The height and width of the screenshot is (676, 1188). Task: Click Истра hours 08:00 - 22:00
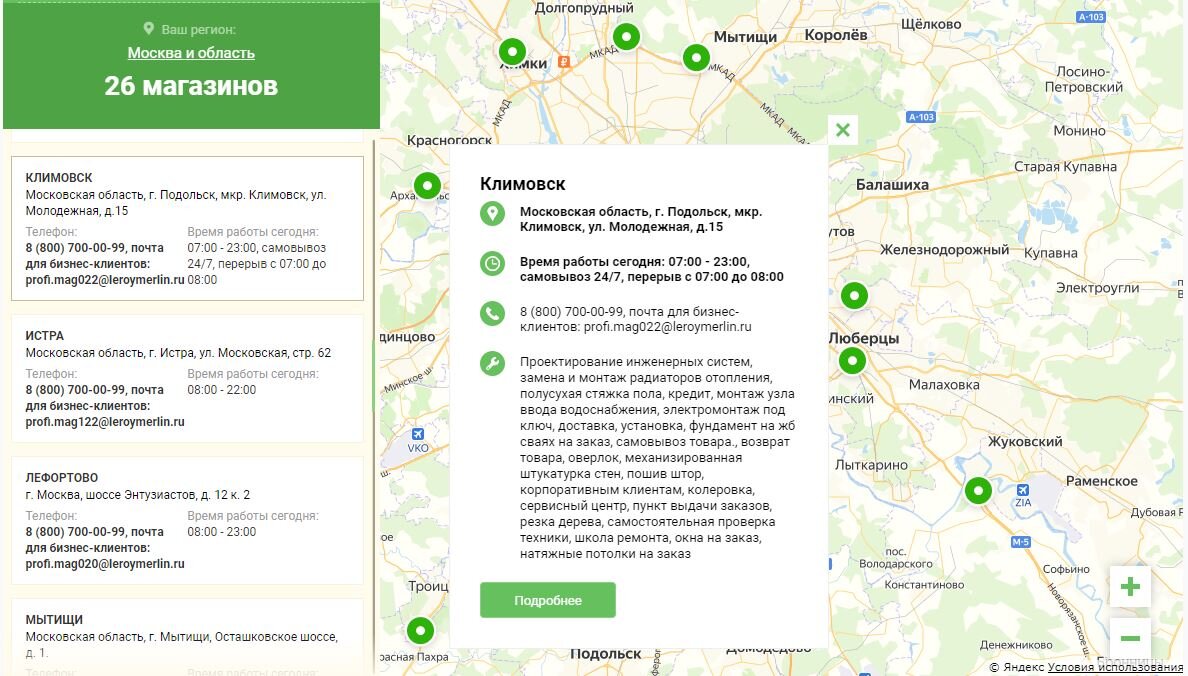[222, 390]
